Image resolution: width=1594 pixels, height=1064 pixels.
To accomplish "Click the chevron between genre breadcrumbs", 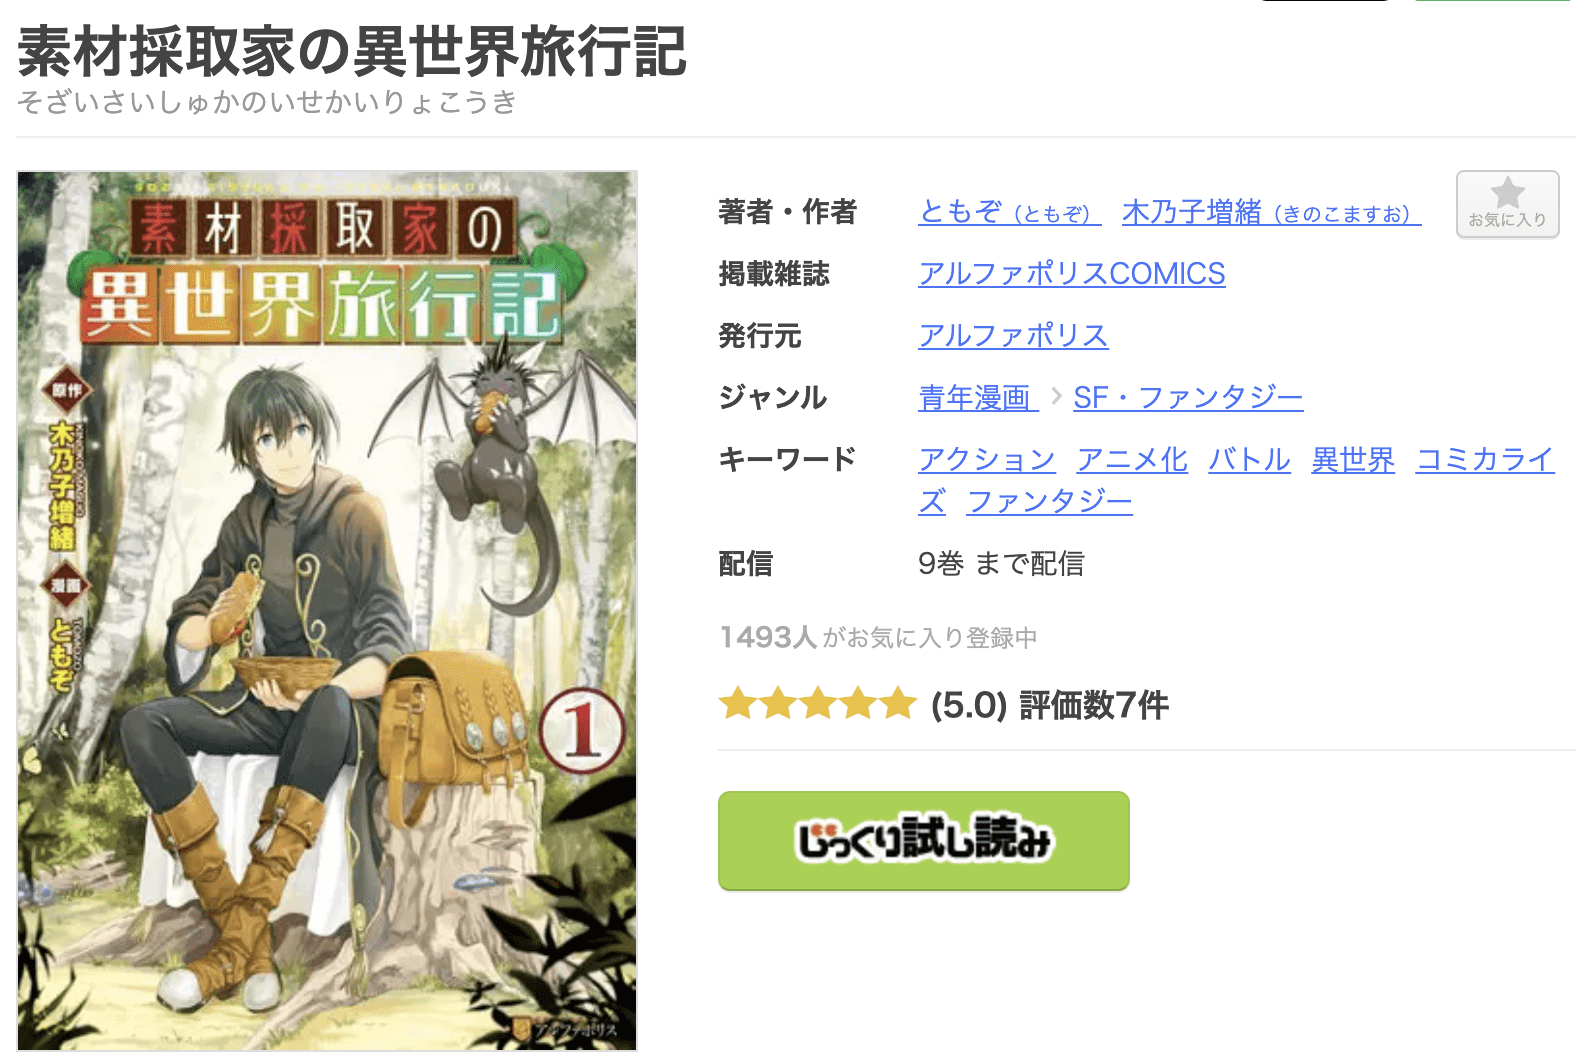I will tap(1056, 397).
